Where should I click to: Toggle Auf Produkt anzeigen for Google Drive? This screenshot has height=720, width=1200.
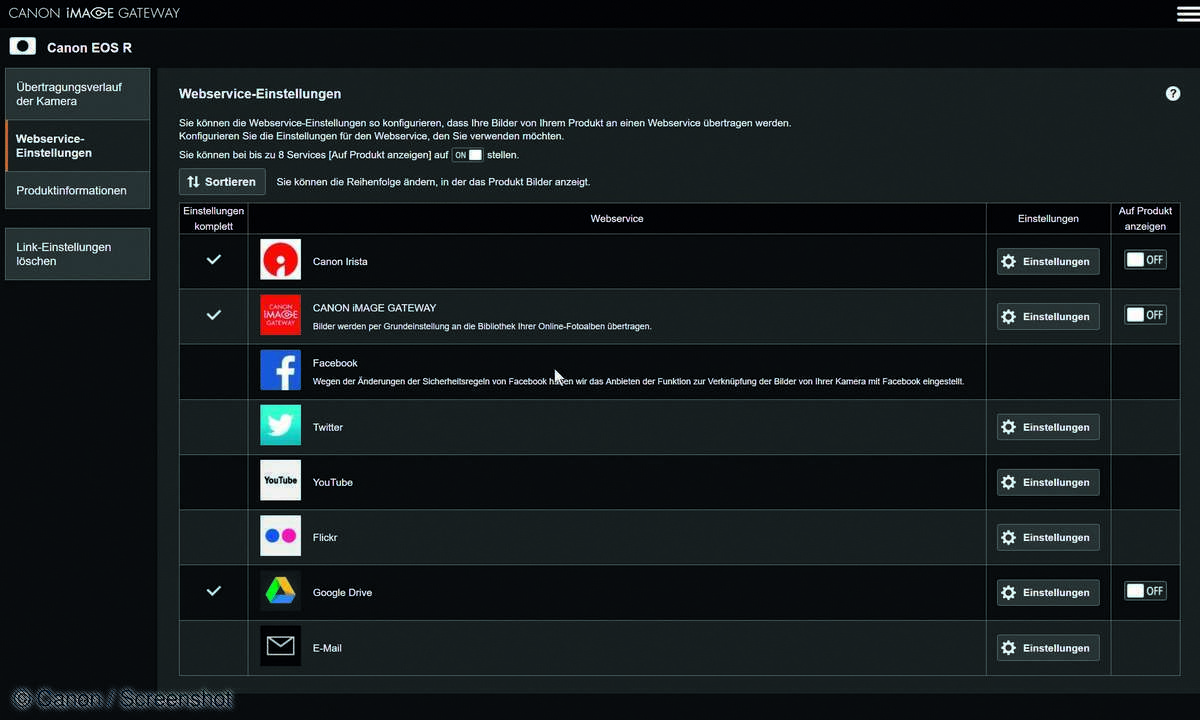coord(1145,591)
